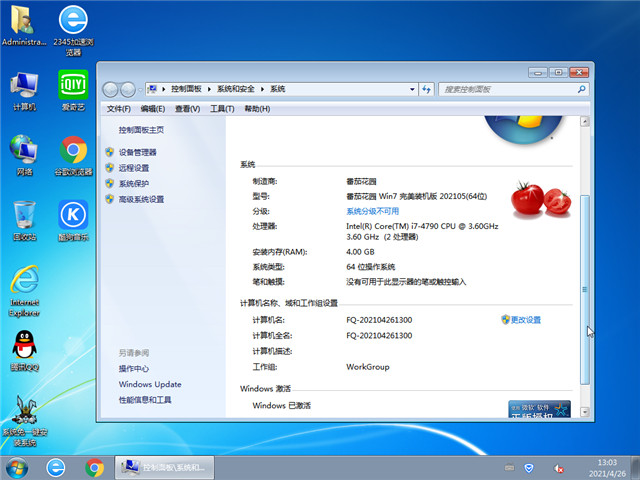Open 高级系统设置 in the sidebar
The height and width of the screenshot is (480, 640).
click(141, 199)
